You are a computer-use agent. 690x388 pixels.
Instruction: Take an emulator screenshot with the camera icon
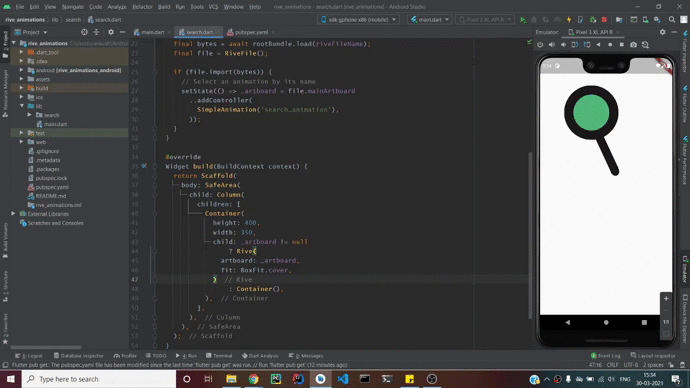pos(633,45)
